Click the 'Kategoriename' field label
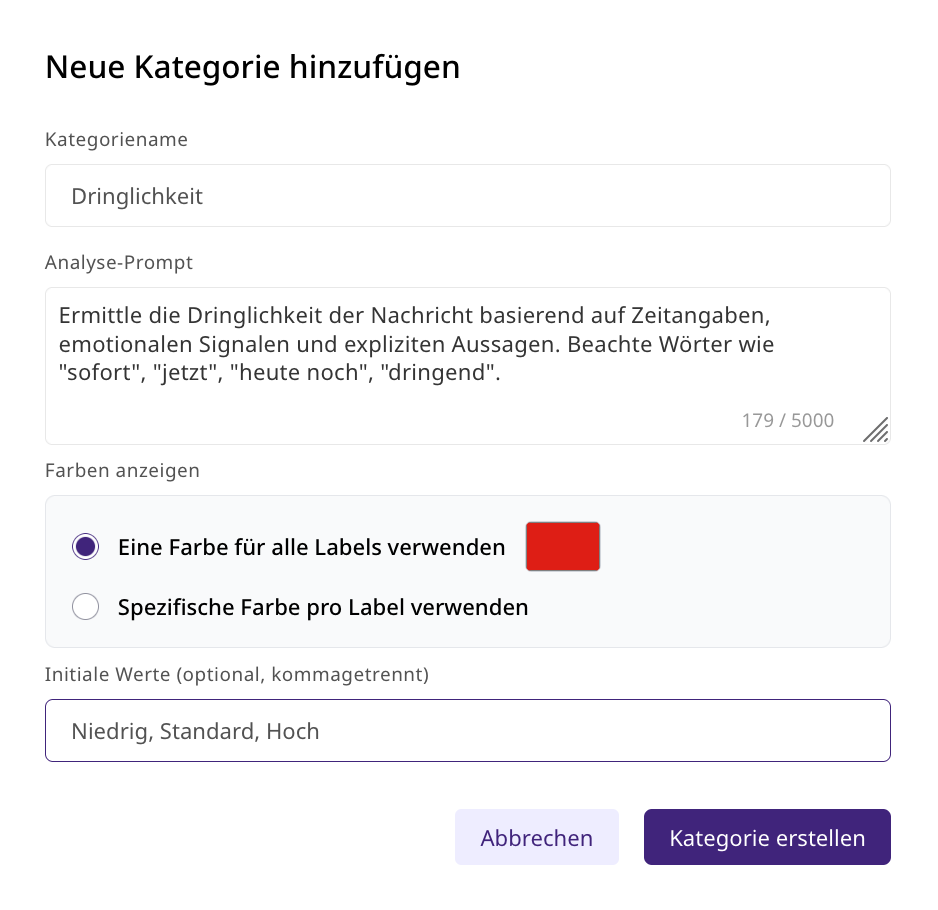This screenshot has height=910, width=938. 116,139
